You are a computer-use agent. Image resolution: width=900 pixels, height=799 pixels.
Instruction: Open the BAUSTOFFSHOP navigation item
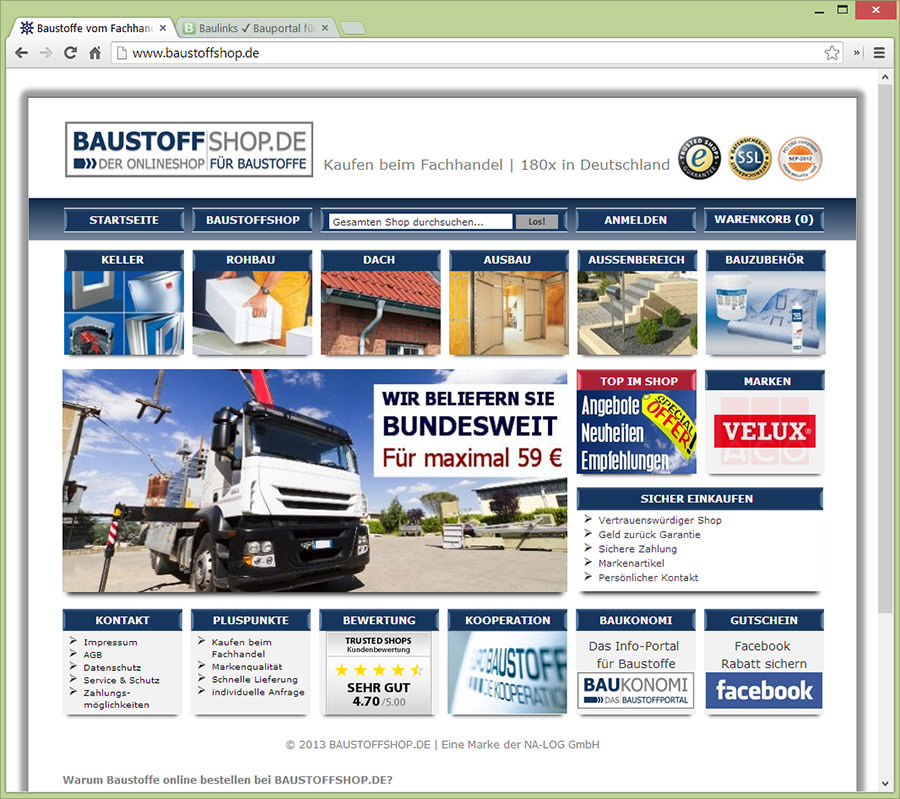tap(253, 220)
